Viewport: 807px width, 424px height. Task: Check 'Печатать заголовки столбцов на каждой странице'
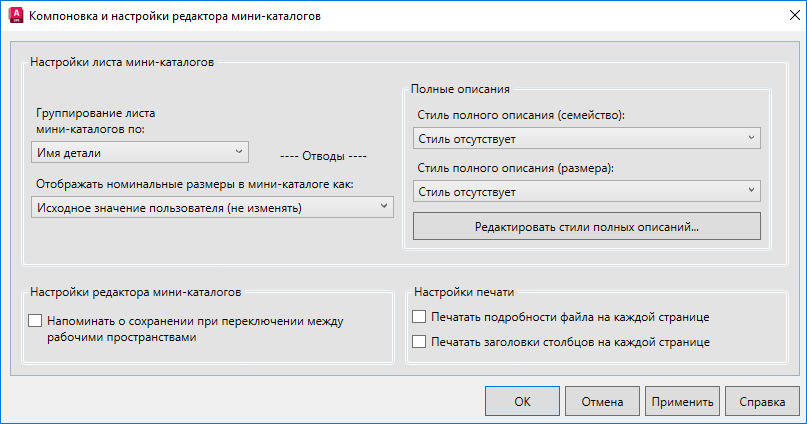[x=420, y=342]
